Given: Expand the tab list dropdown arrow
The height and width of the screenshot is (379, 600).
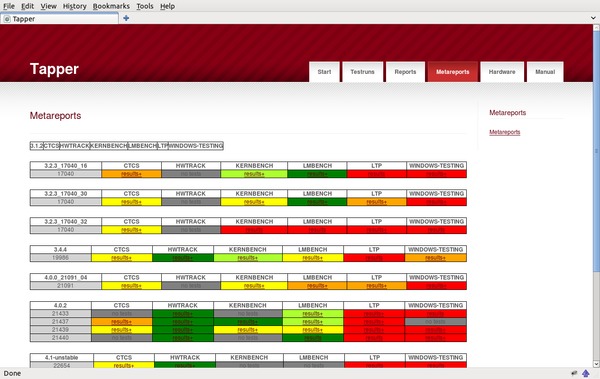Looking at the screenshot, I should [x=593, y=18].
